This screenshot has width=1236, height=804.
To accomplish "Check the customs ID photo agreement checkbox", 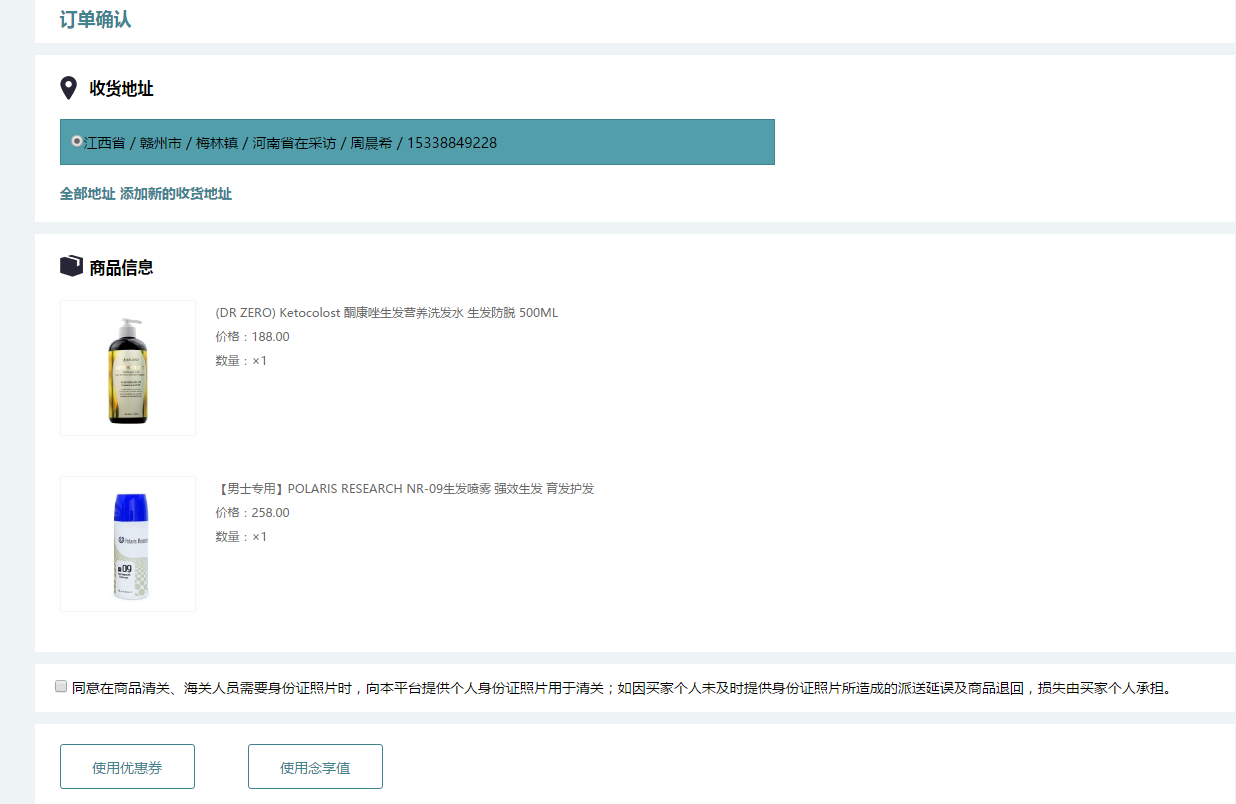I will pyautogui.click(x=61, y=687).
